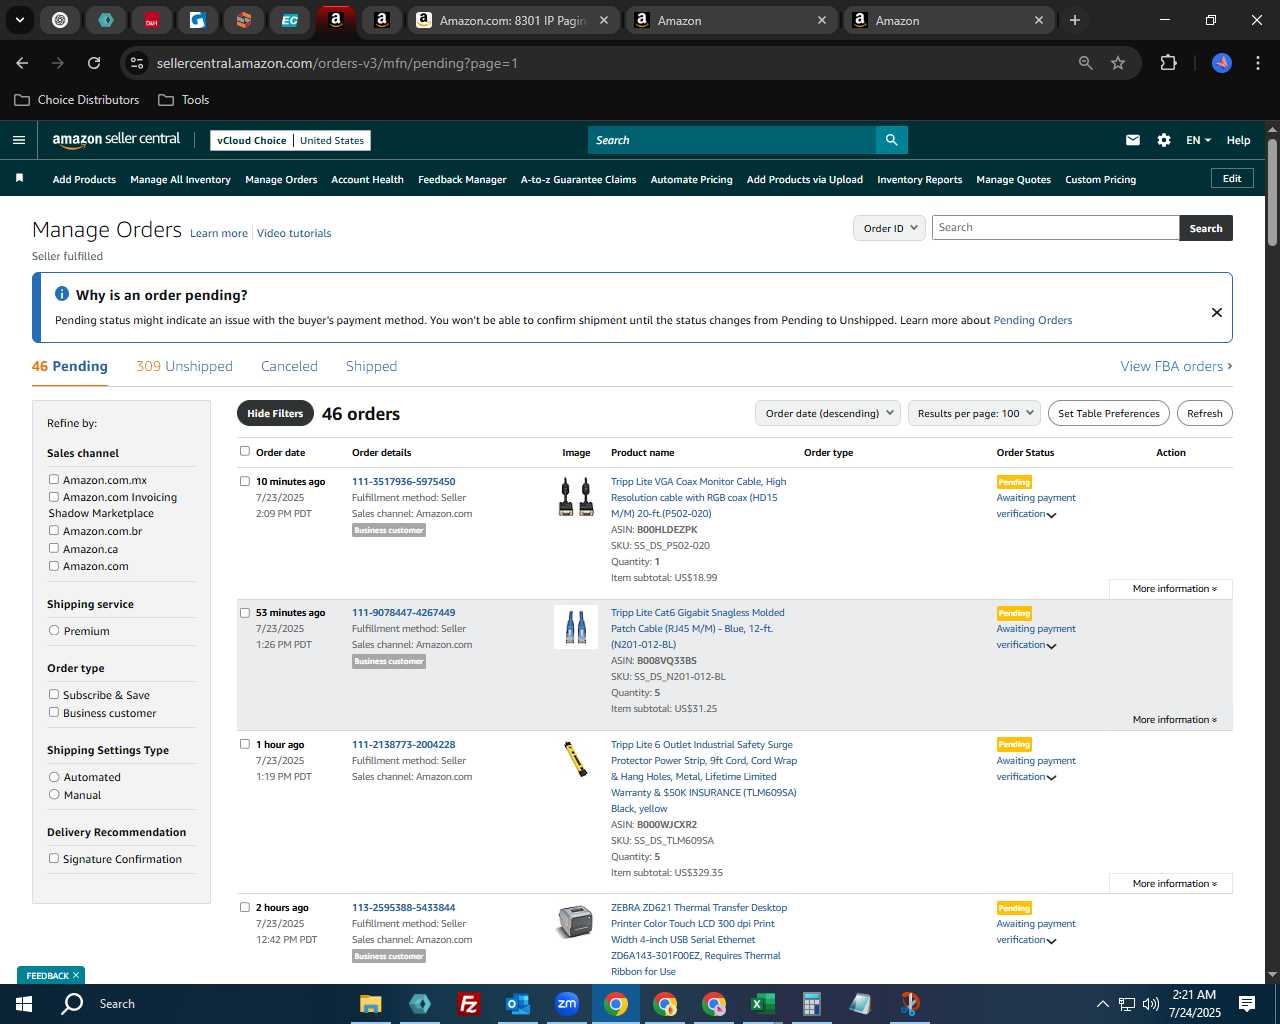Open the messages envelope icon

pos(1133,140)
